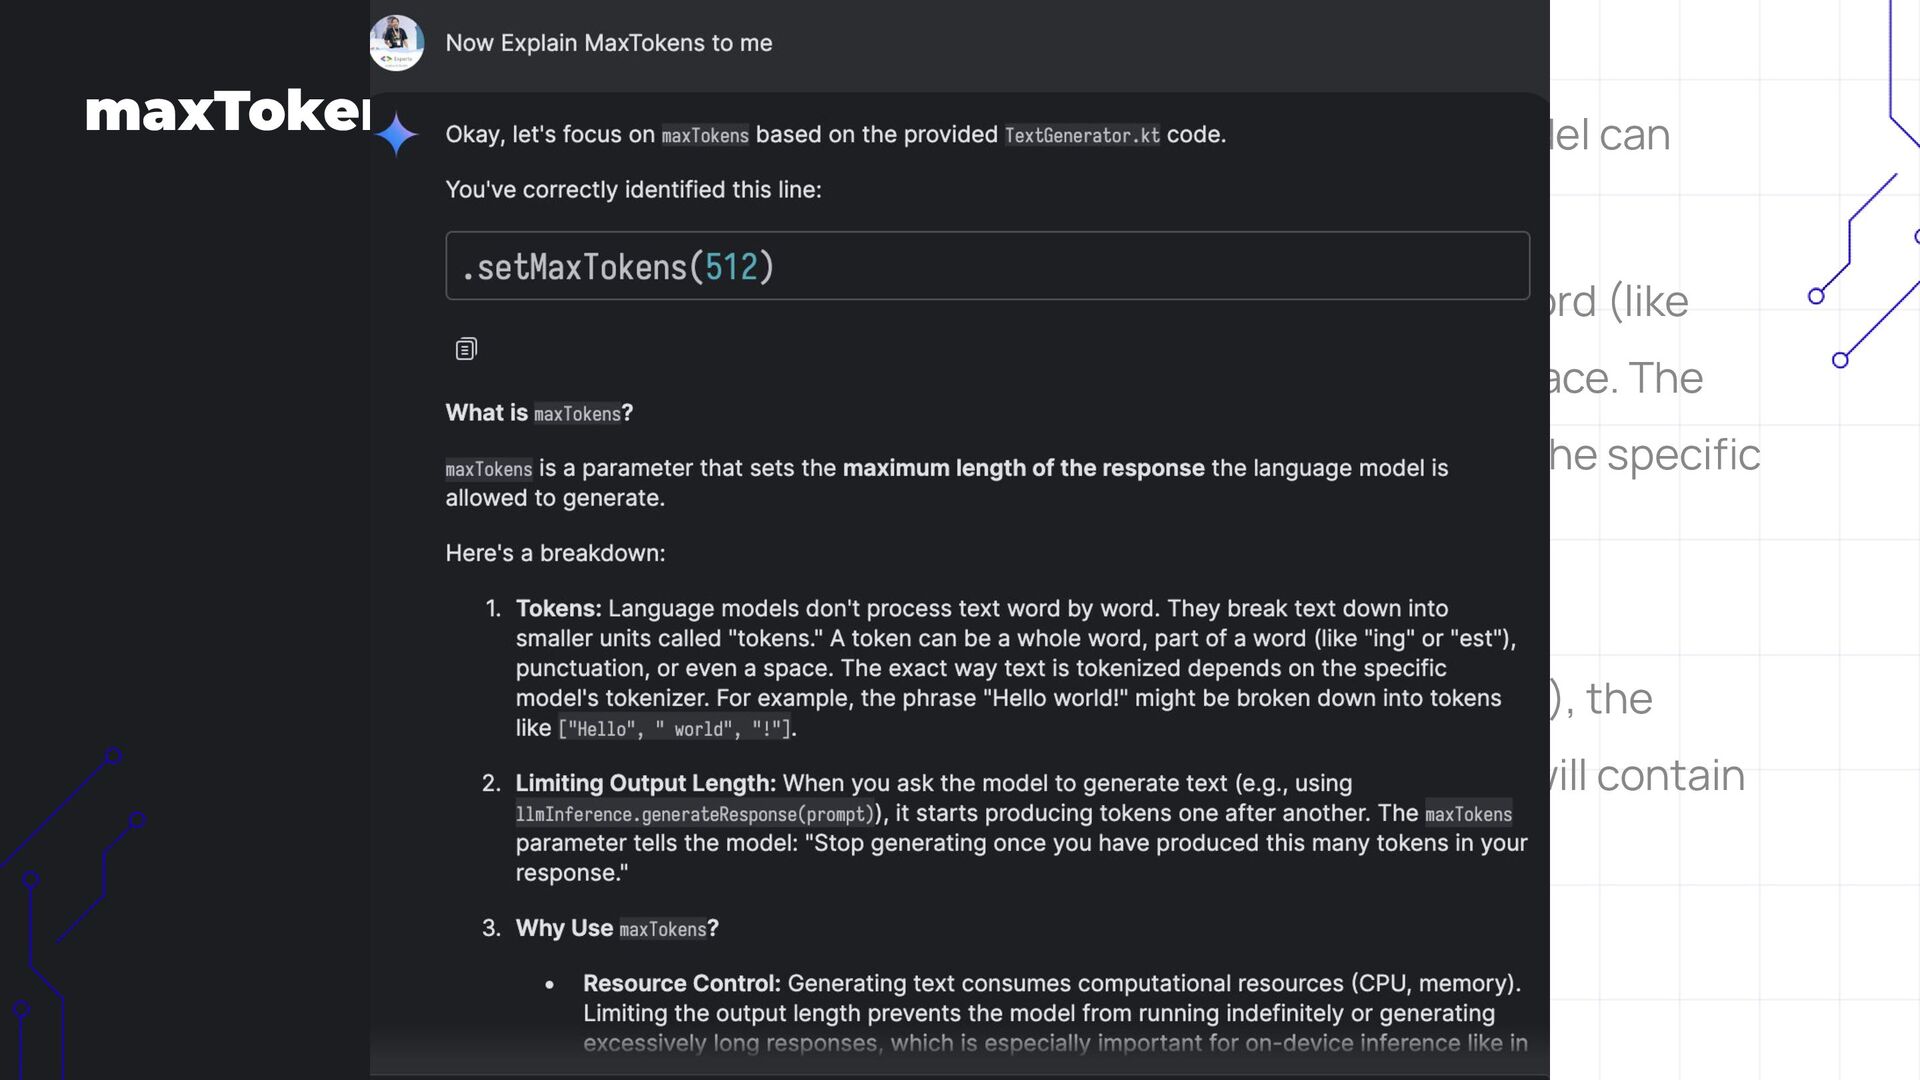Click the "Resource Control:" bullet heading
Screen dimensions: 1920x1080
point(681,983)
